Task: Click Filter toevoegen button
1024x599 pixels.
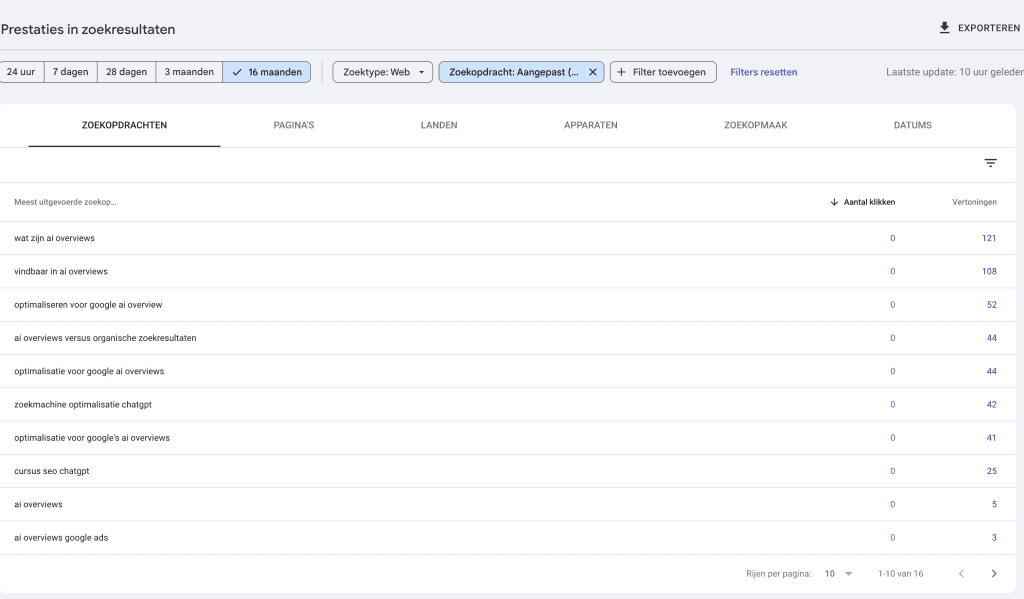Action: [663, 72]
